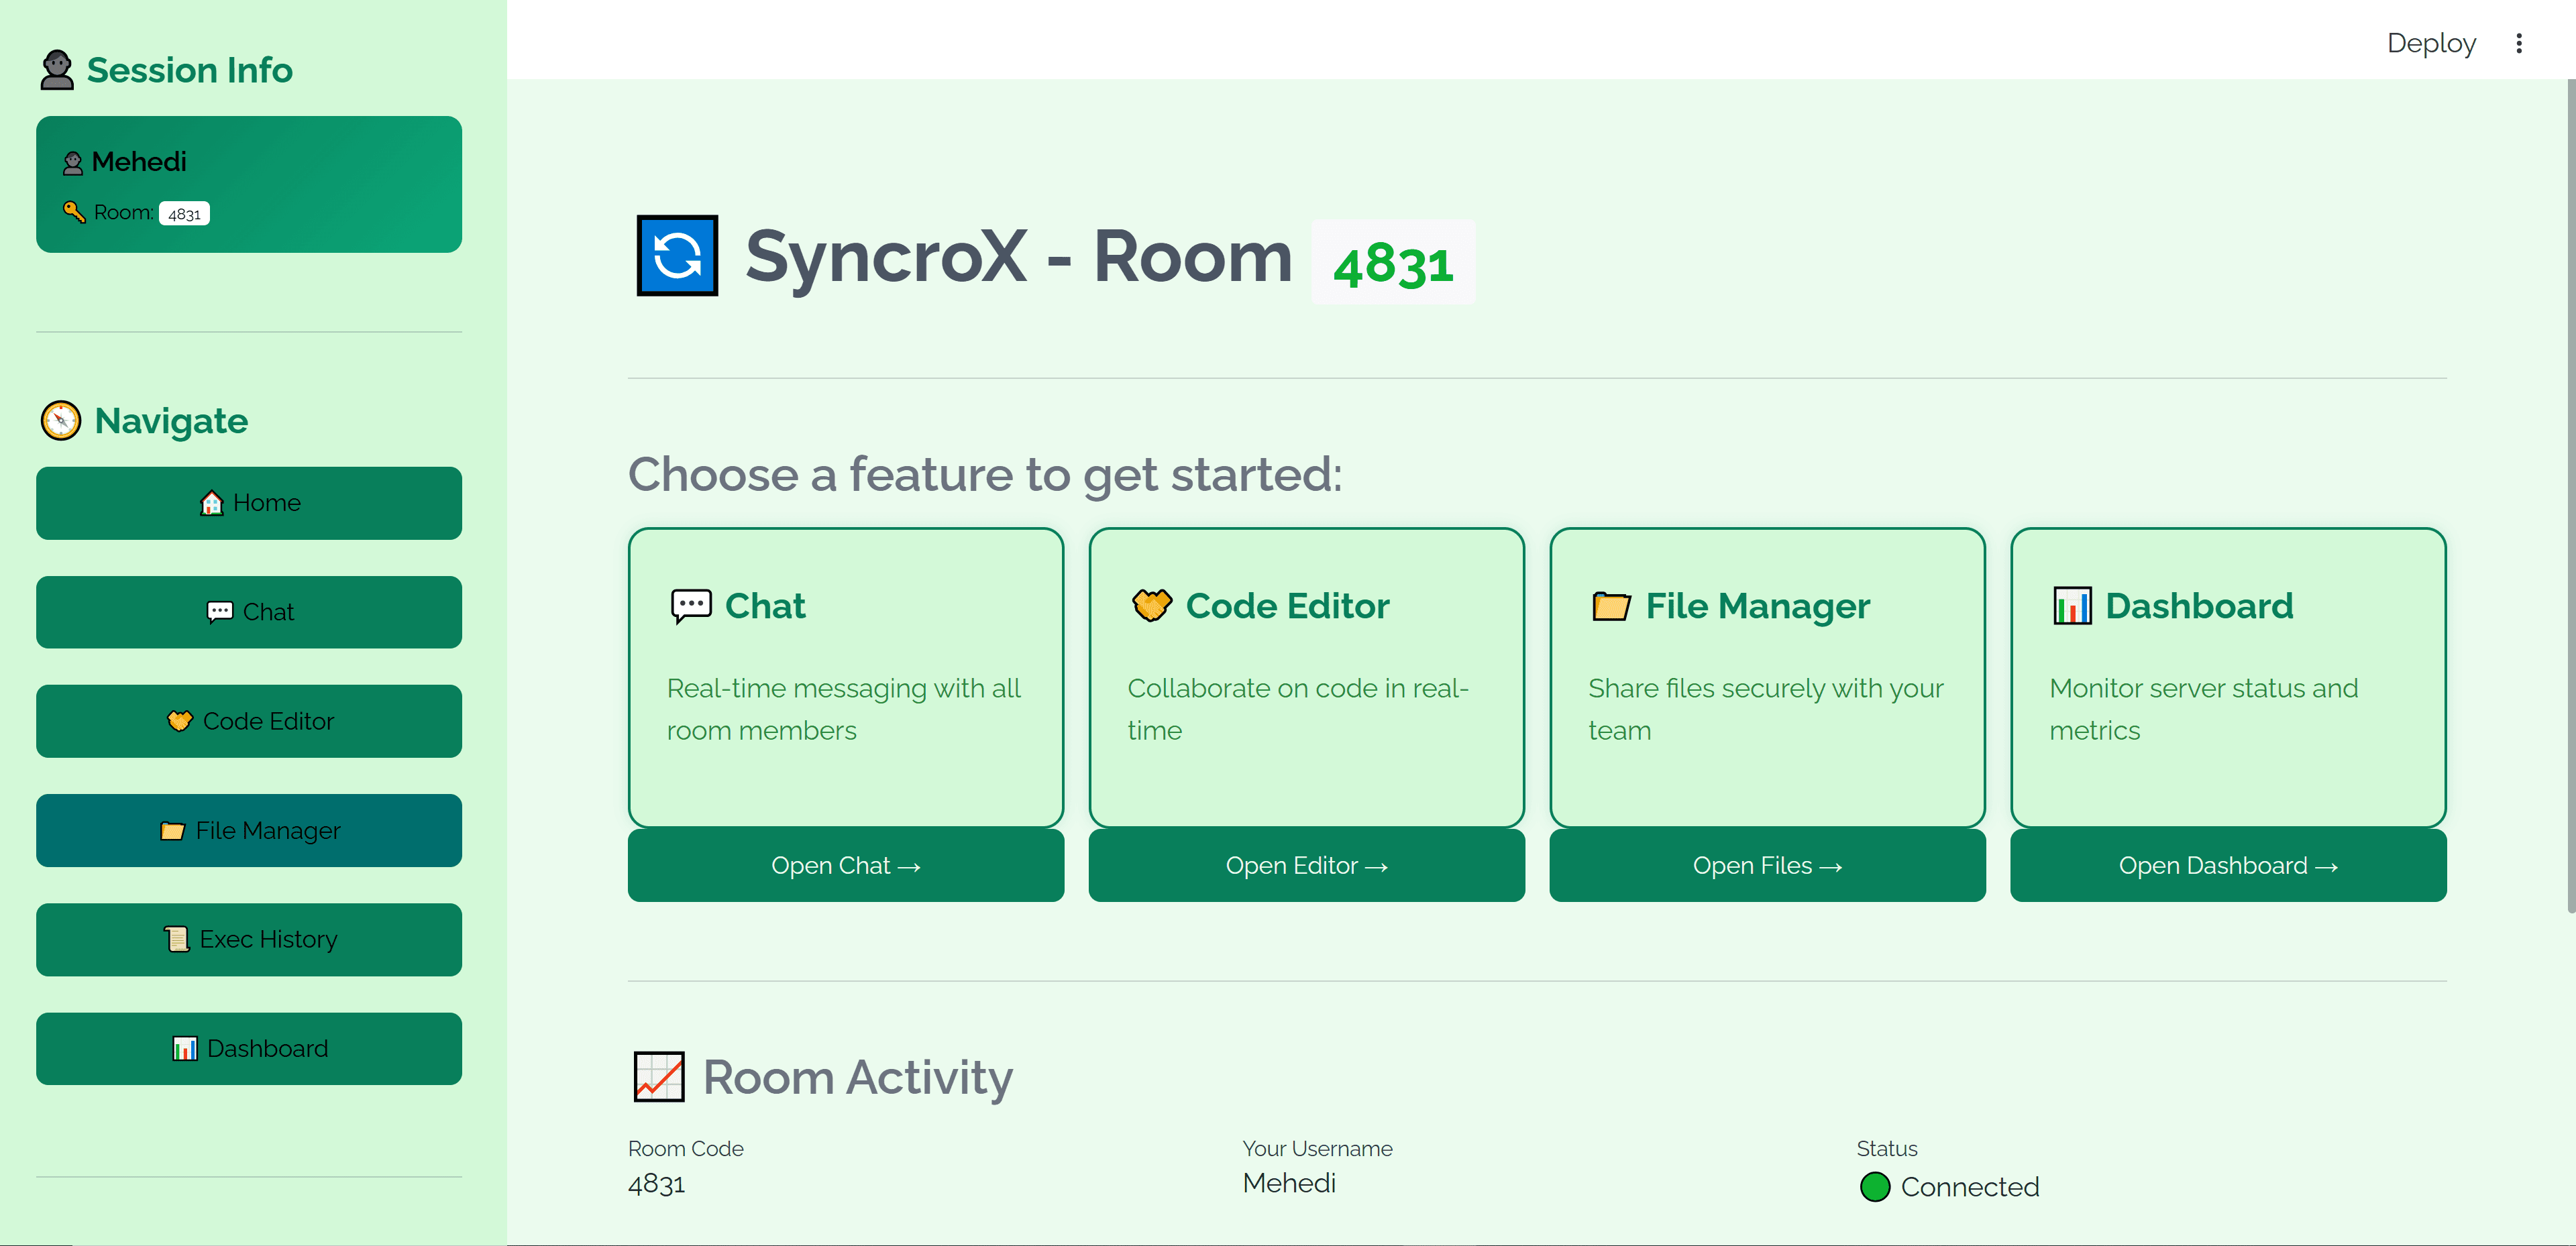Open the three-dot menu next to Deploy

click(x=2519, y=43)
